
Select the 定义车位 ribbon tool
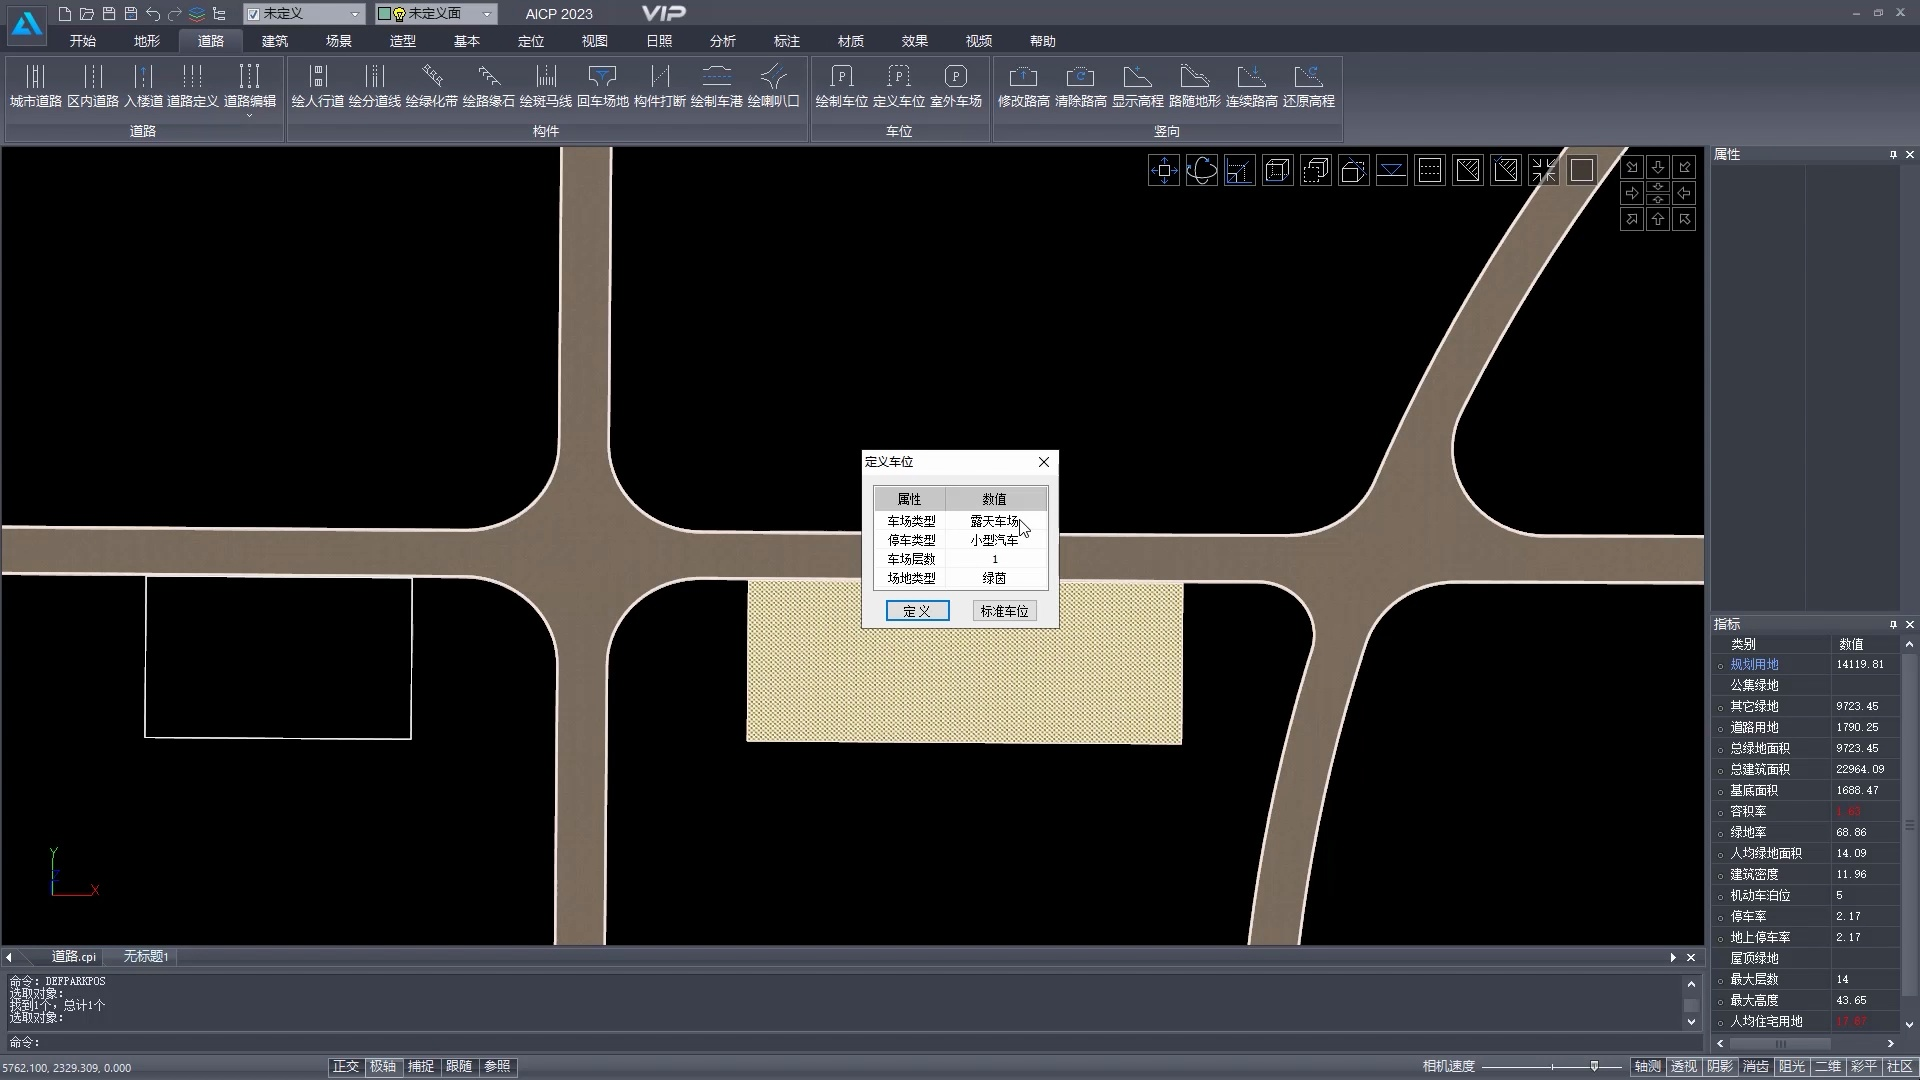899,86
